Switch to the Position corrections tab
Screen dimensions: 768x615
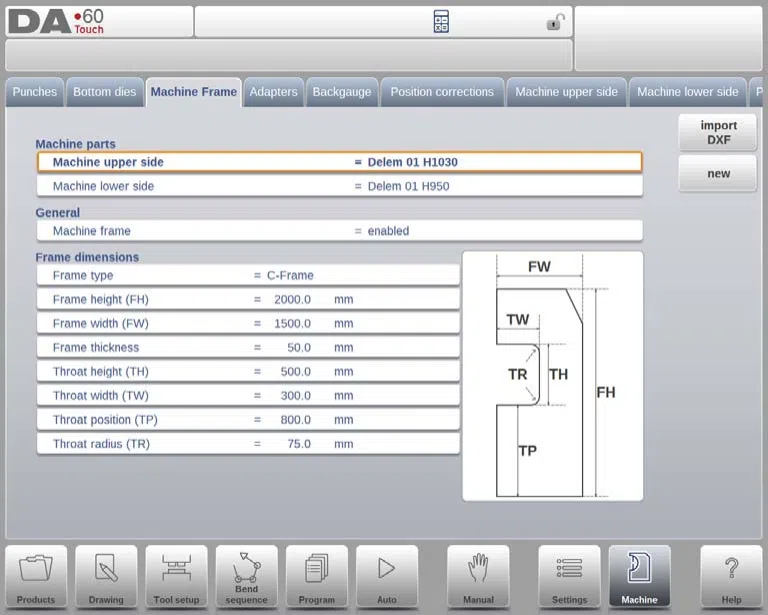tap(442, 92)
